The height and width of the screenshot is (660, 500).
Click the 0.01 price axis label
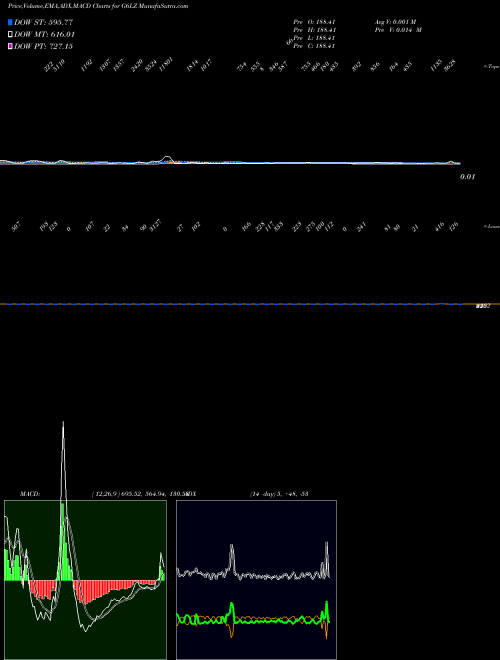467,177
